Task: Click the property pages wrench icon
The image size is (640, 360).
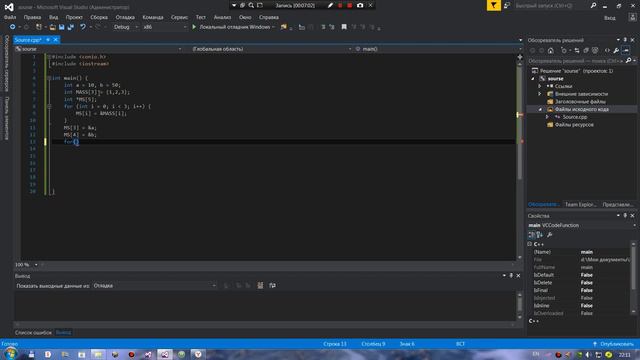Action: point(549,235)
